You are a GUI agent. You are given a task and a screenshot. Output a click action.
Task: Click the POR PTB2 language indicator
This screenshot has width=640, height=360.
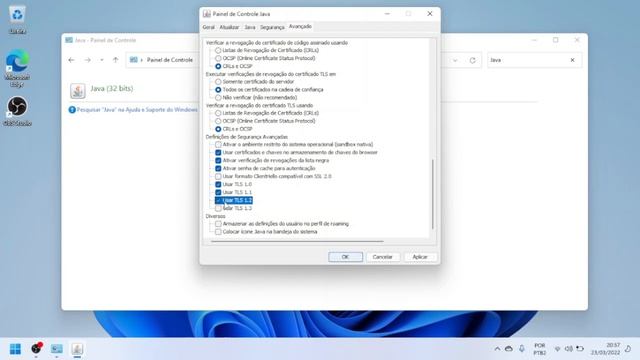540,349
